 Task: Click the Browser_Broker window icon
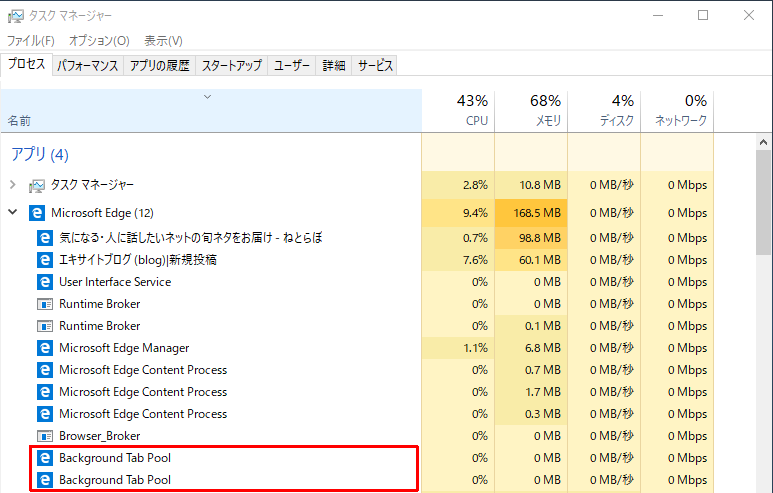(x=45, y=436)
